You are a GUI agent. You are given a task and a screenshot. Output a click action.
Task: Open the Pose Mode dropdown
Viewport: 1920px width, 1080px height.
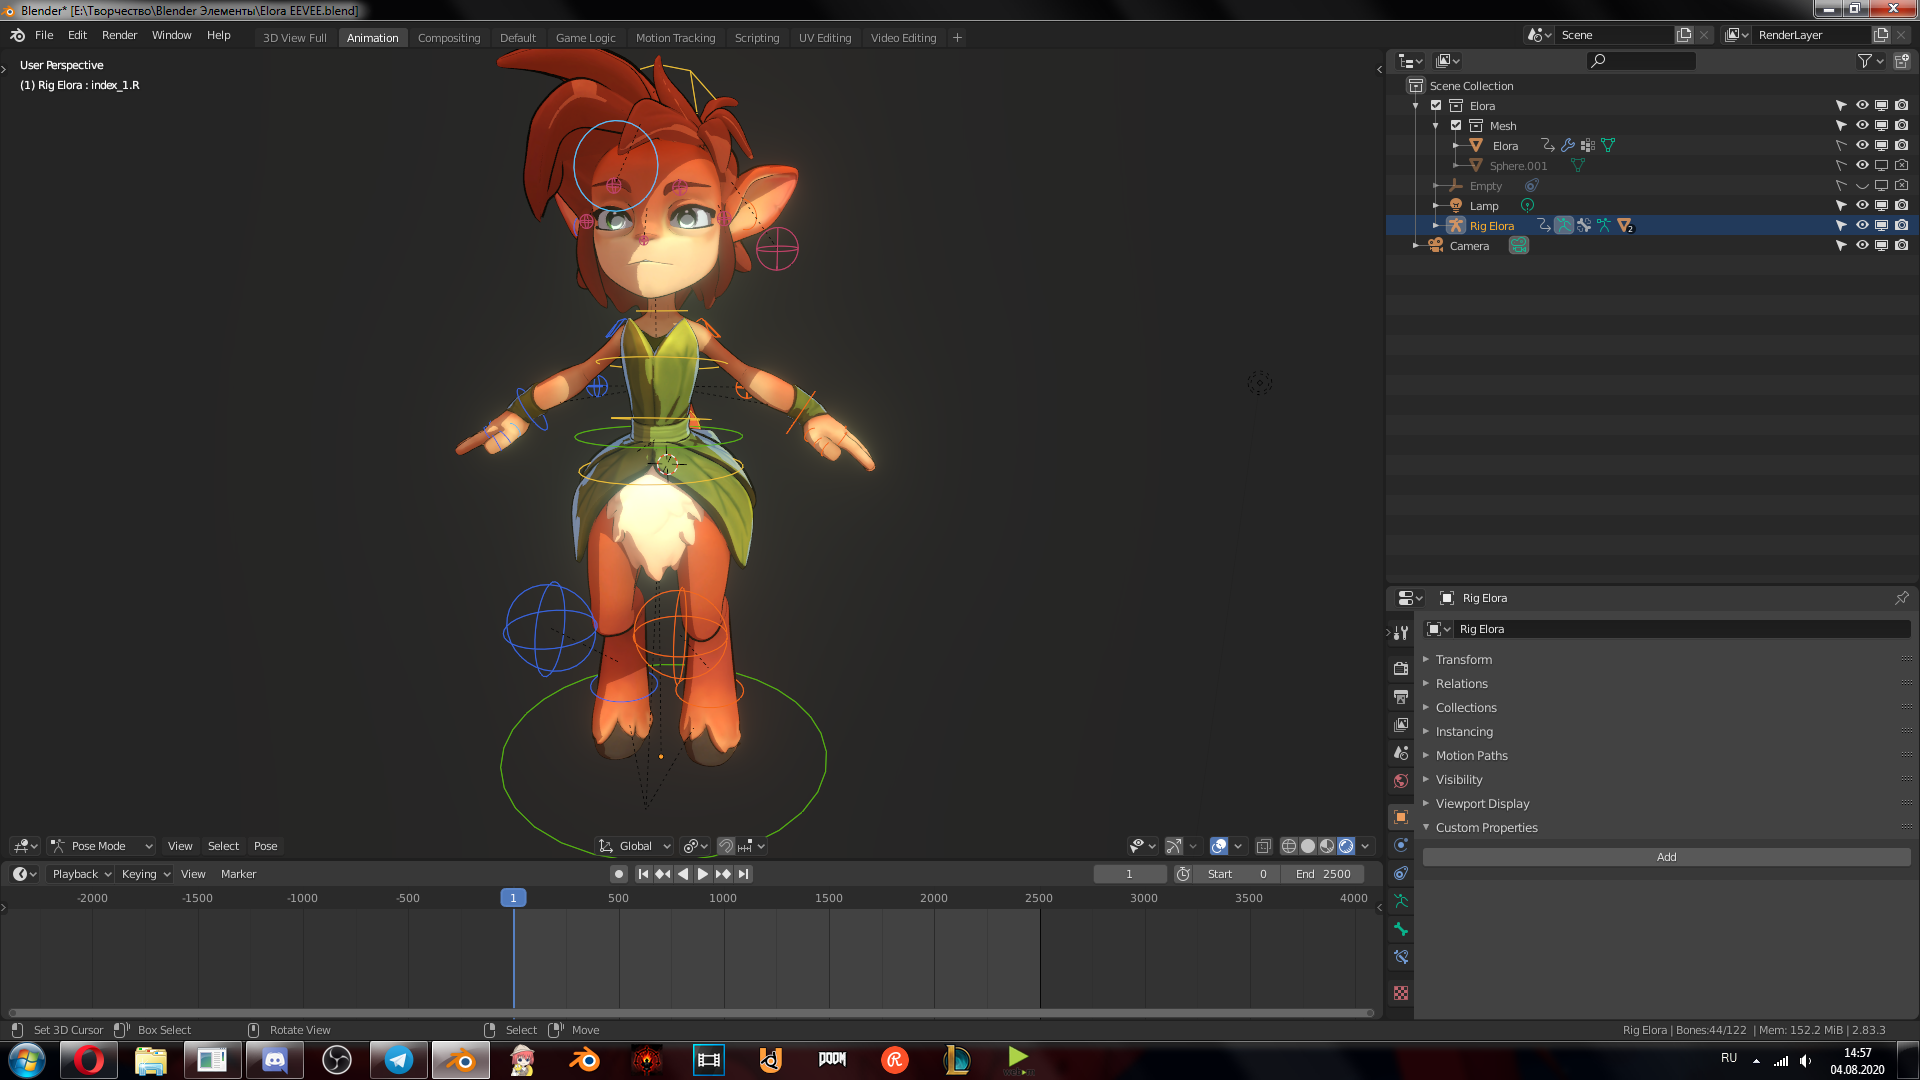[x=101, y=846]
